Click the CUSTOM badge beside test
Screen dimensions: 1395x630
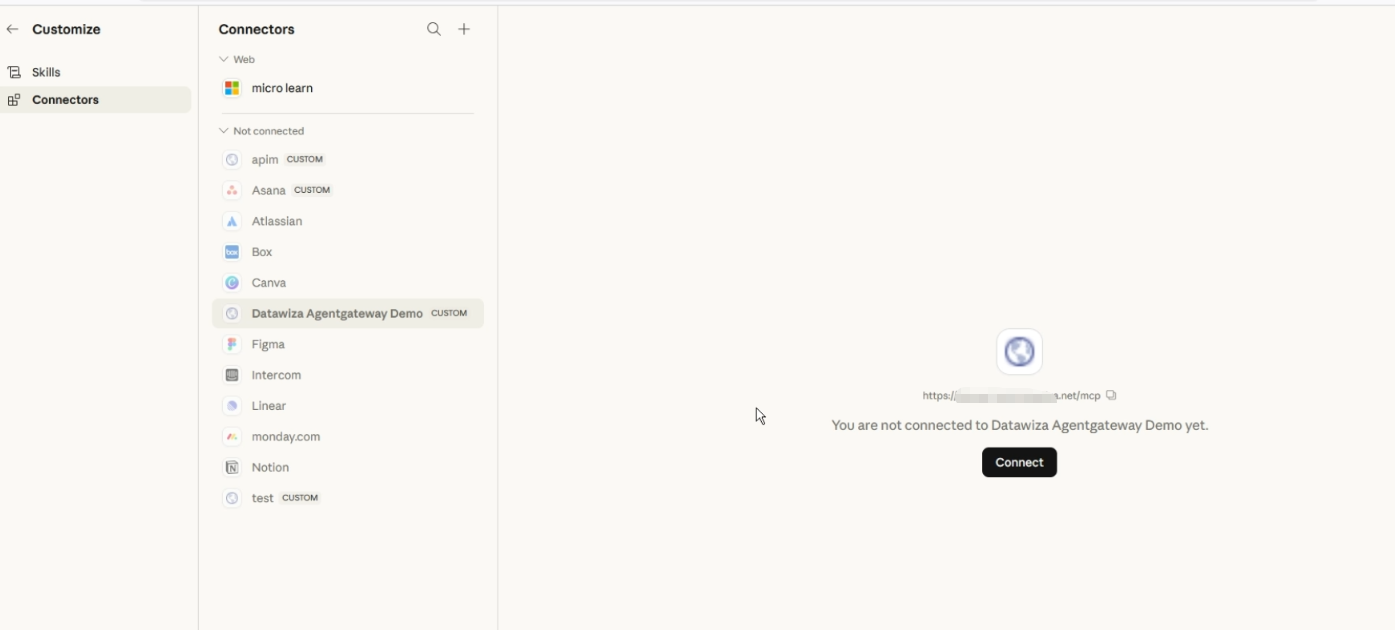[300, 498]
